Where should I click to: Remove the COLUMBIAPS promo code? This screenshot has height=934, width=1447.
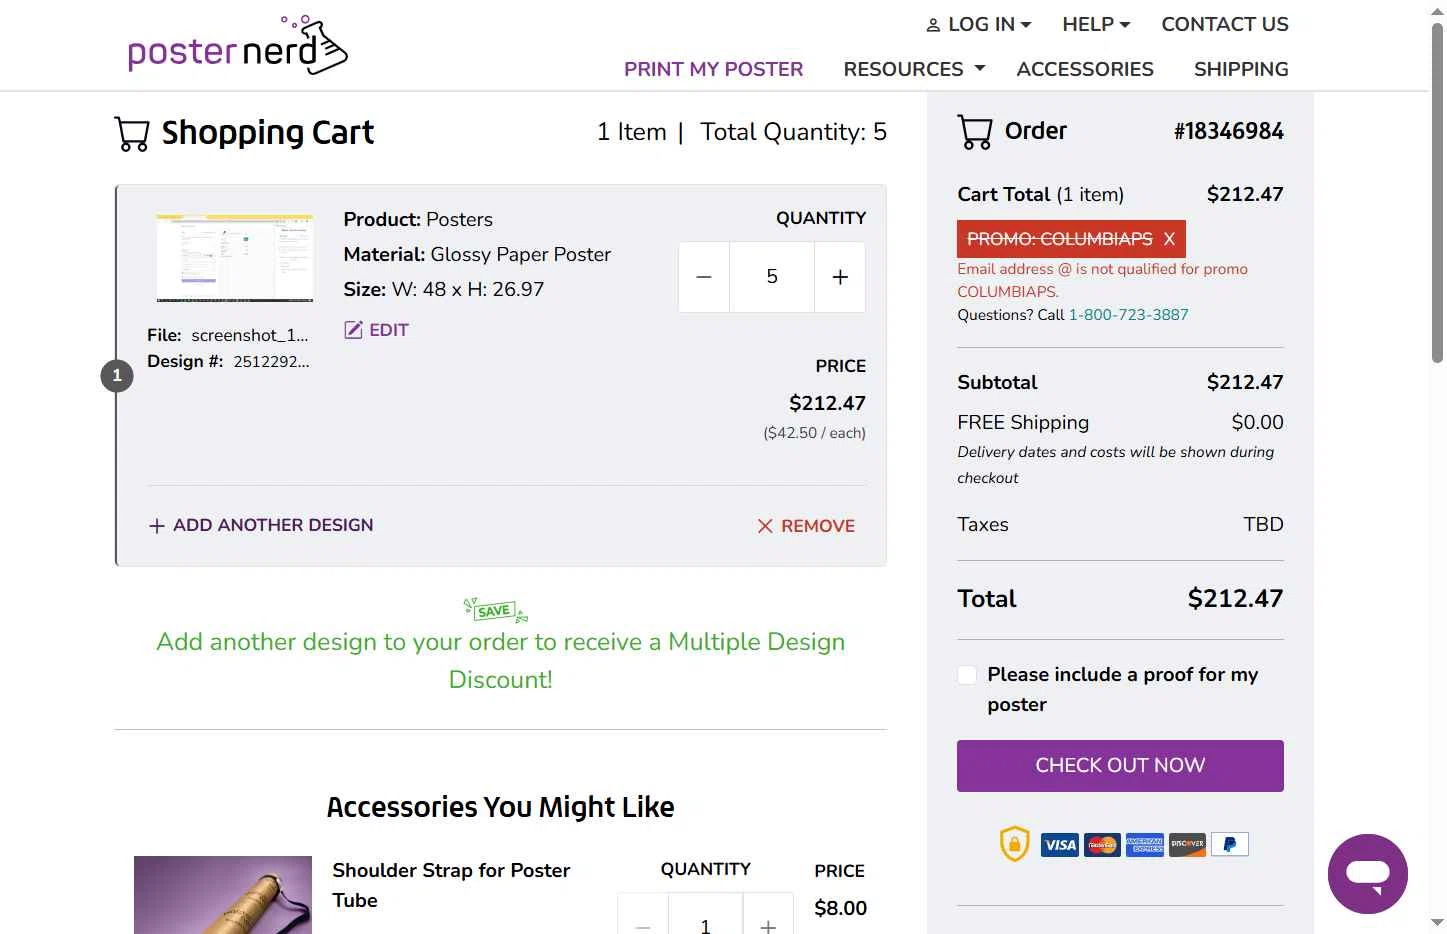click(x=1169, y=239)
